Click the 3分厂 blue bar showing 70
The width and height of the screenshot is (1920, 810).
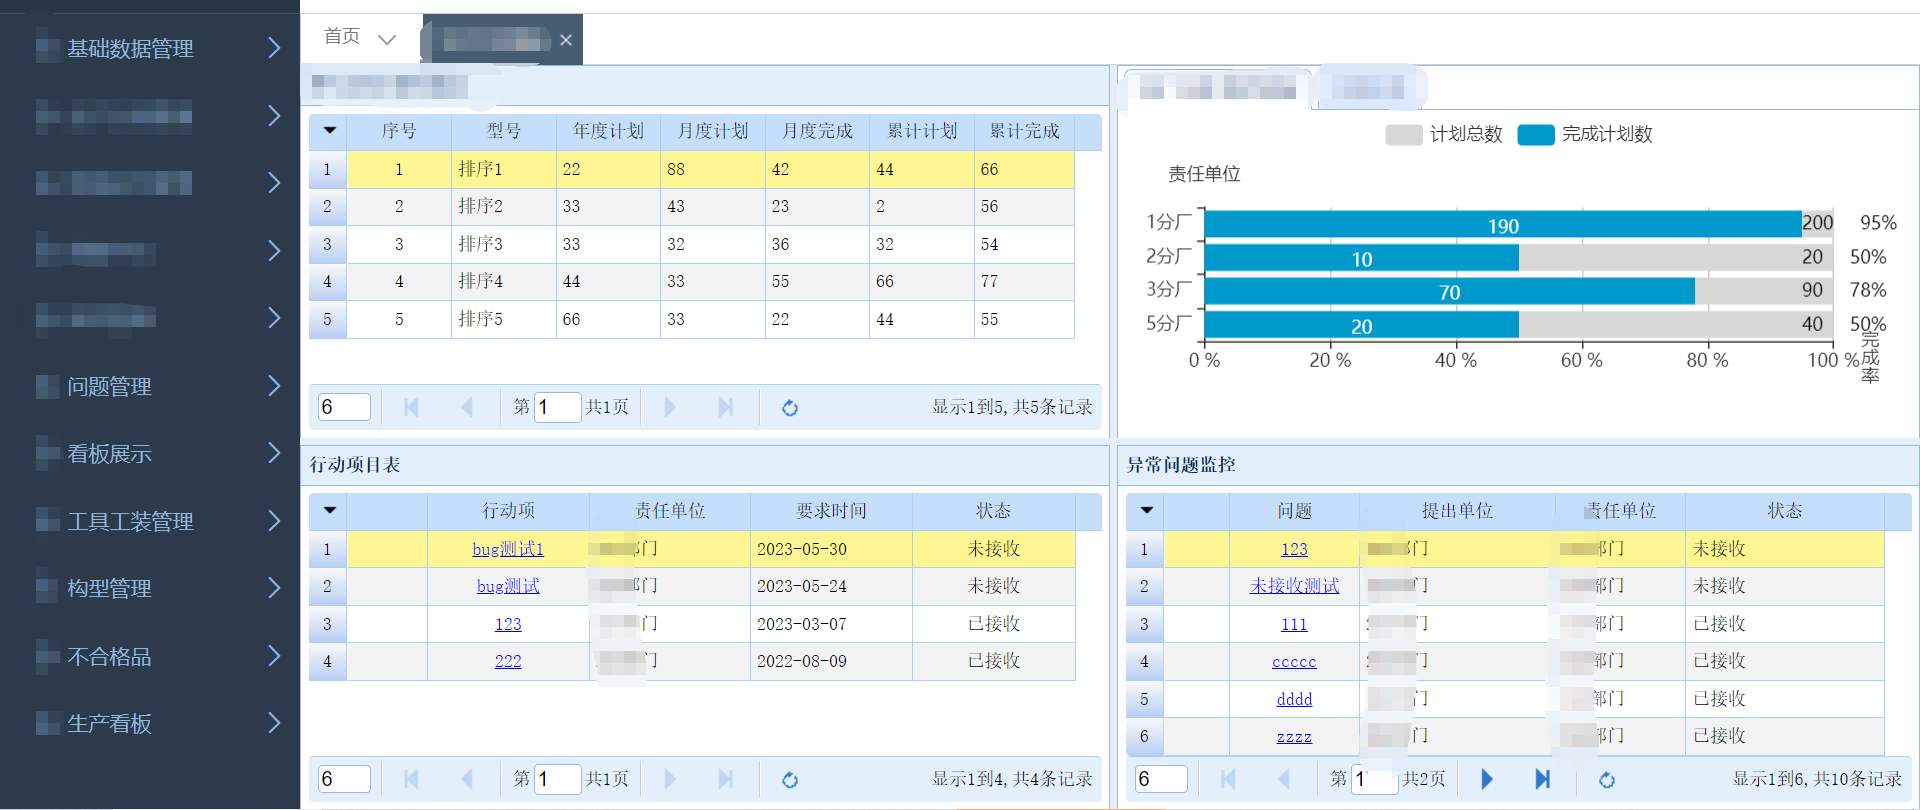tap(1450, 291)
